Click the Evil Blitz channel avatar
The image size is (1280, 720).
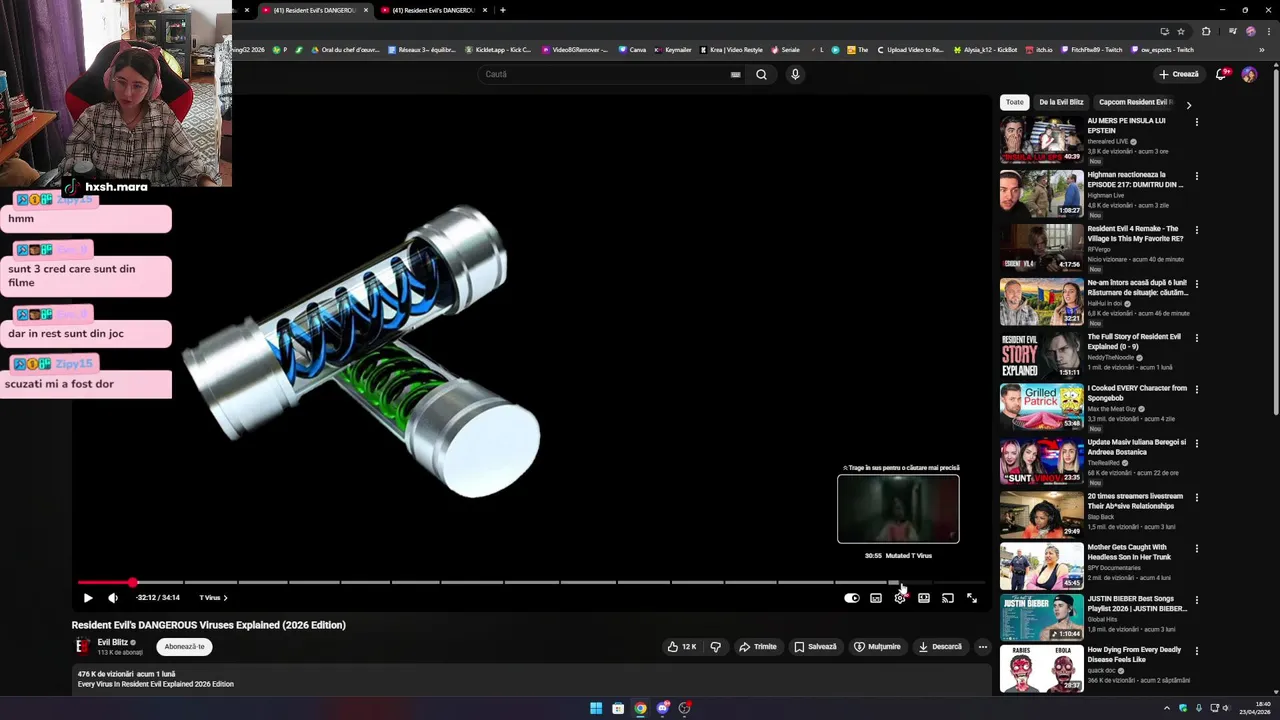tap(83, 647)
